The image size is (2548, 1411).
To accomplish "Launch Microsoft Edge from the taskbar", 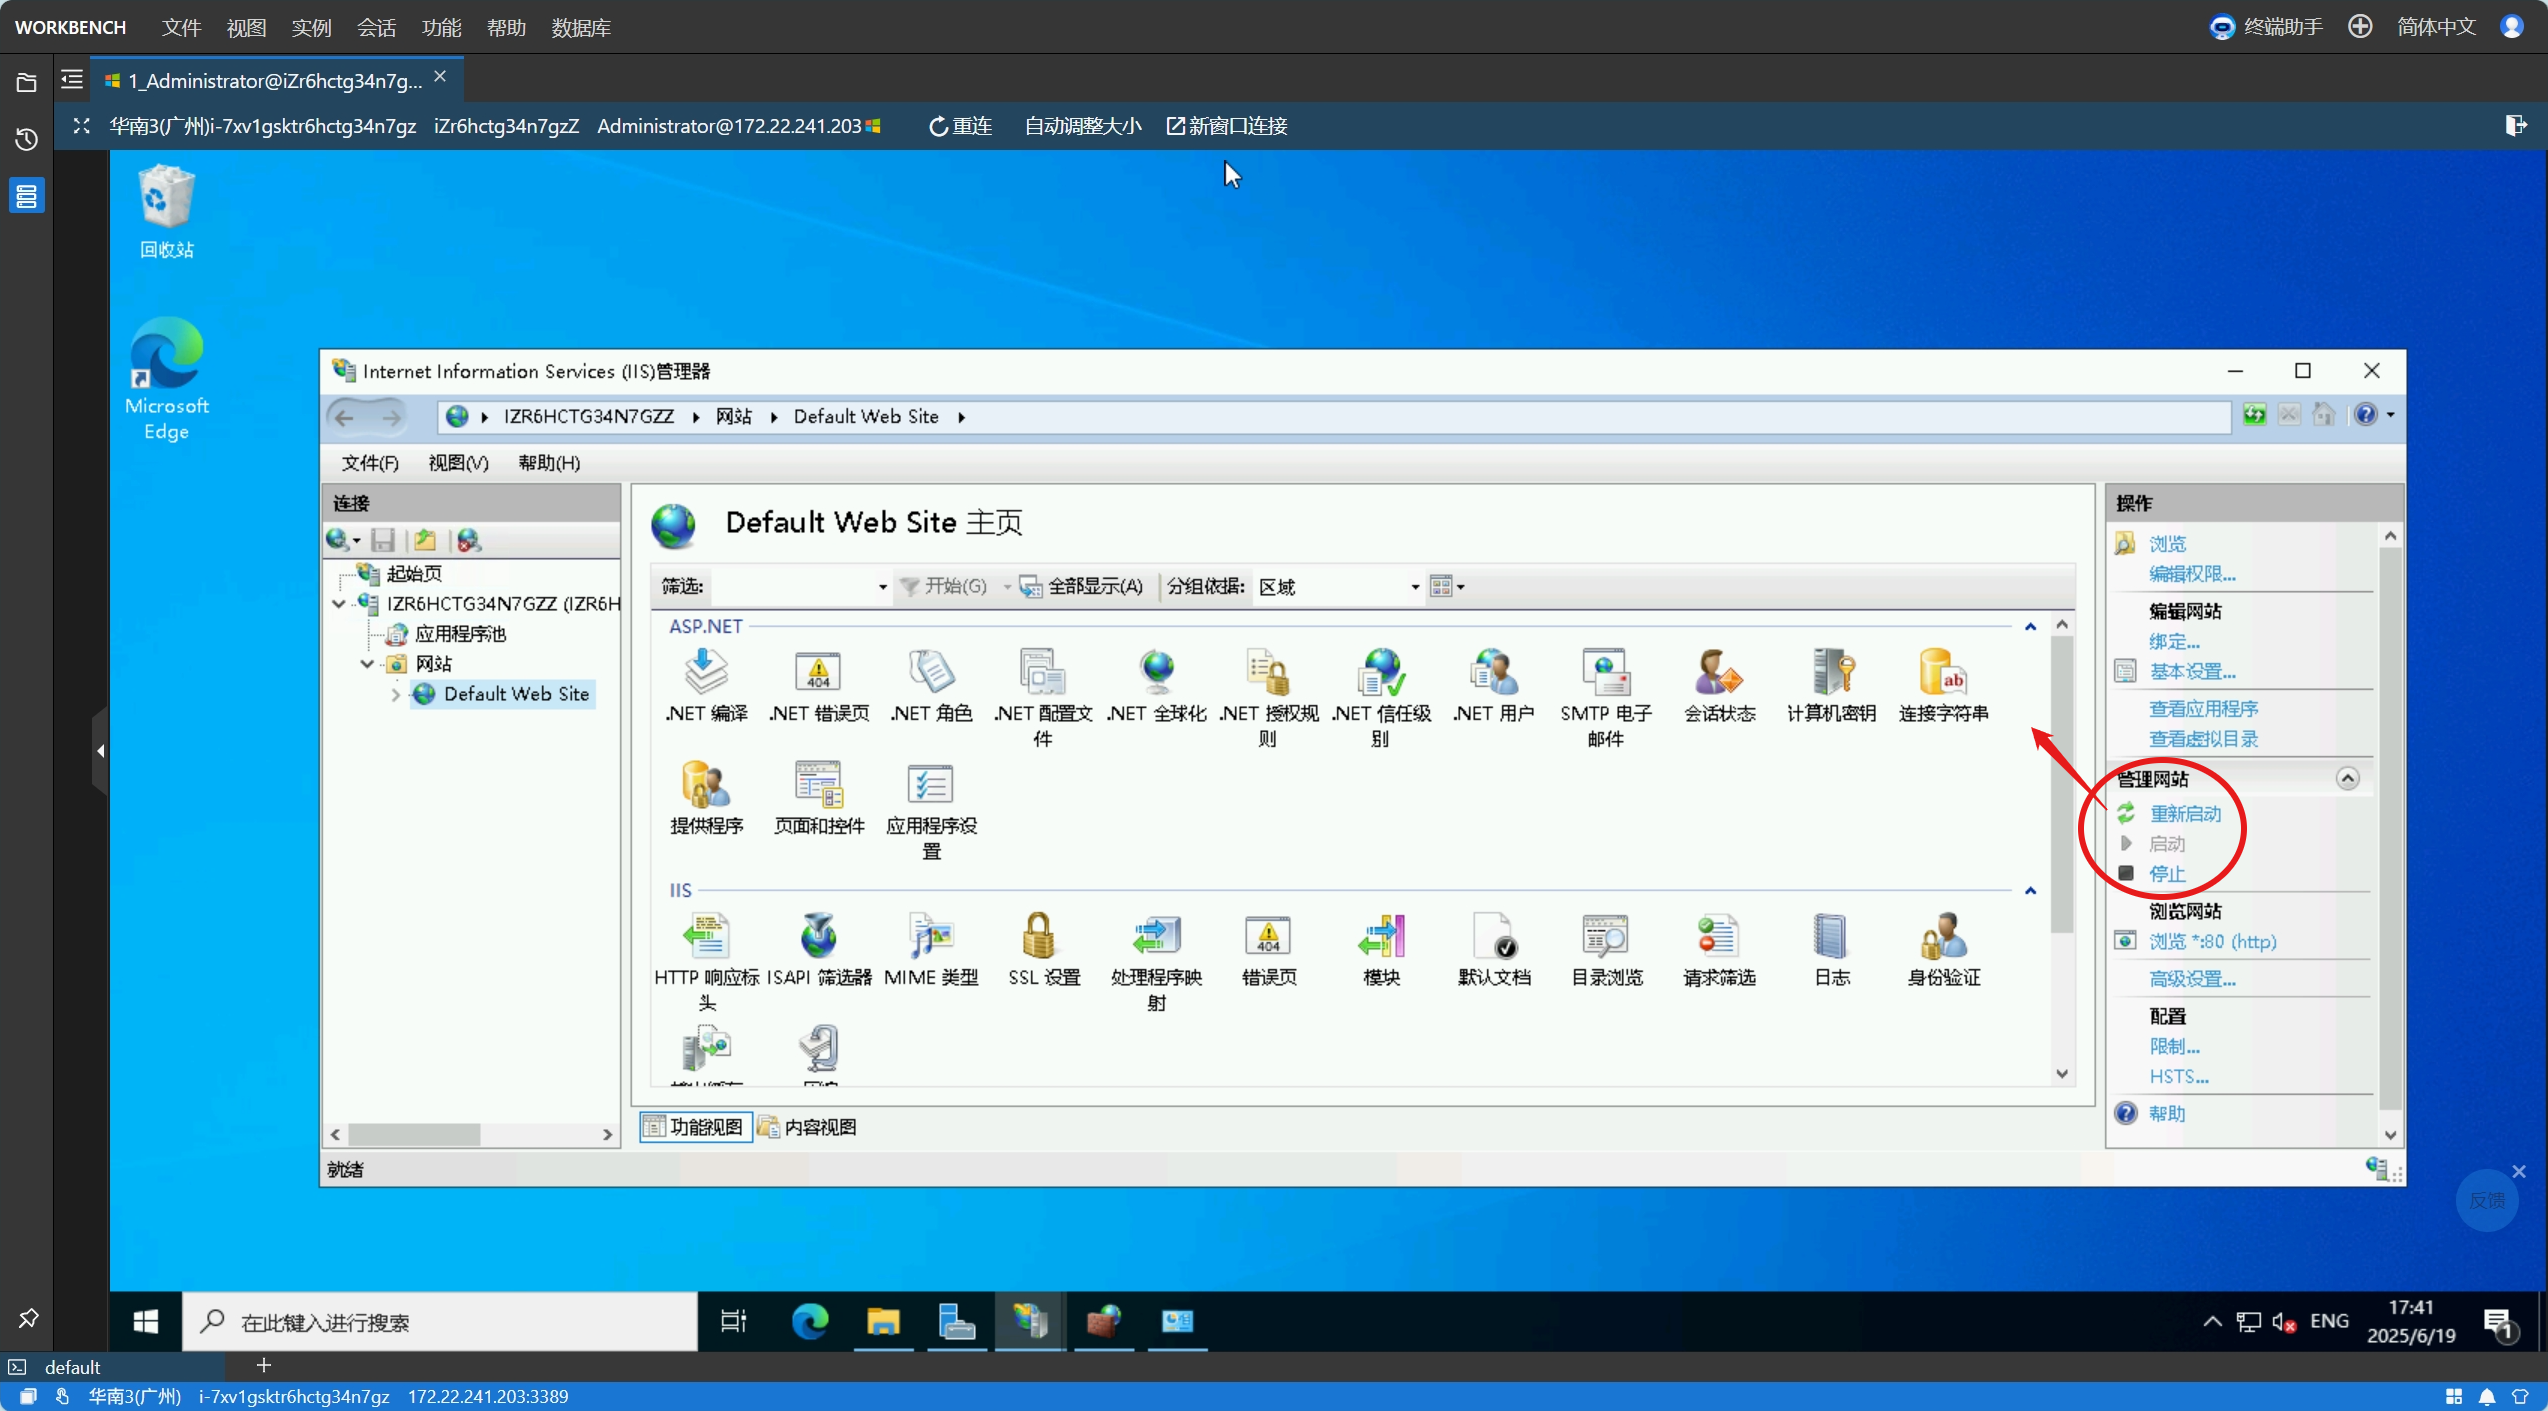I will coord(810,1322).
